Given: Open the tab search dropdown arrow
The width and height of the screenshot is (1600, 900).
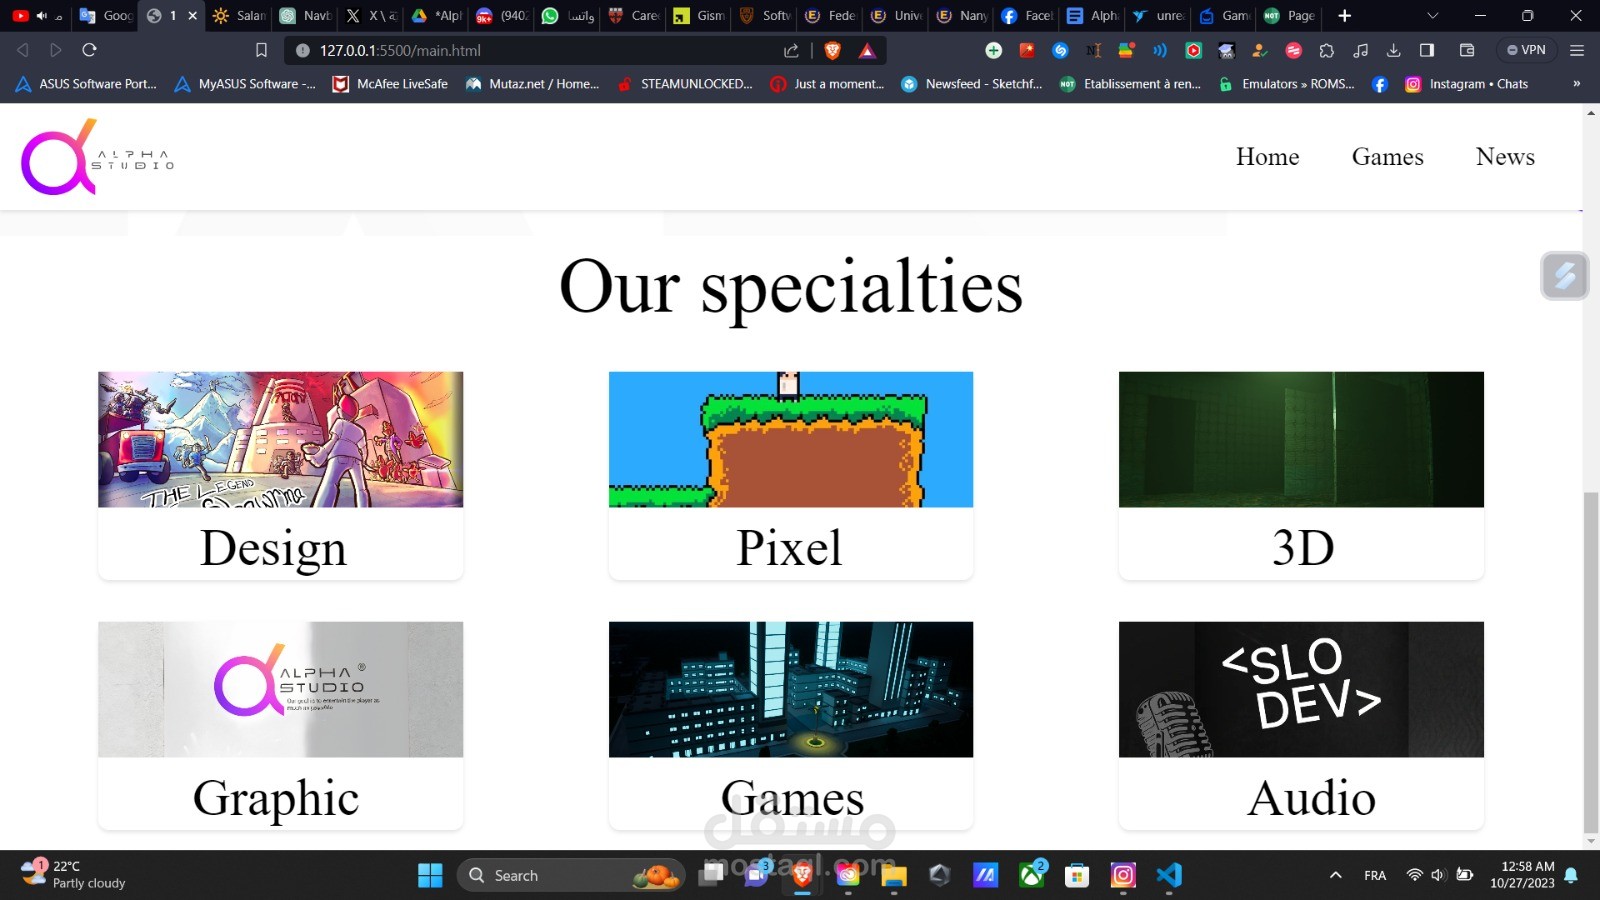Looking at the screenshot, I should [x=1432, y=16].
